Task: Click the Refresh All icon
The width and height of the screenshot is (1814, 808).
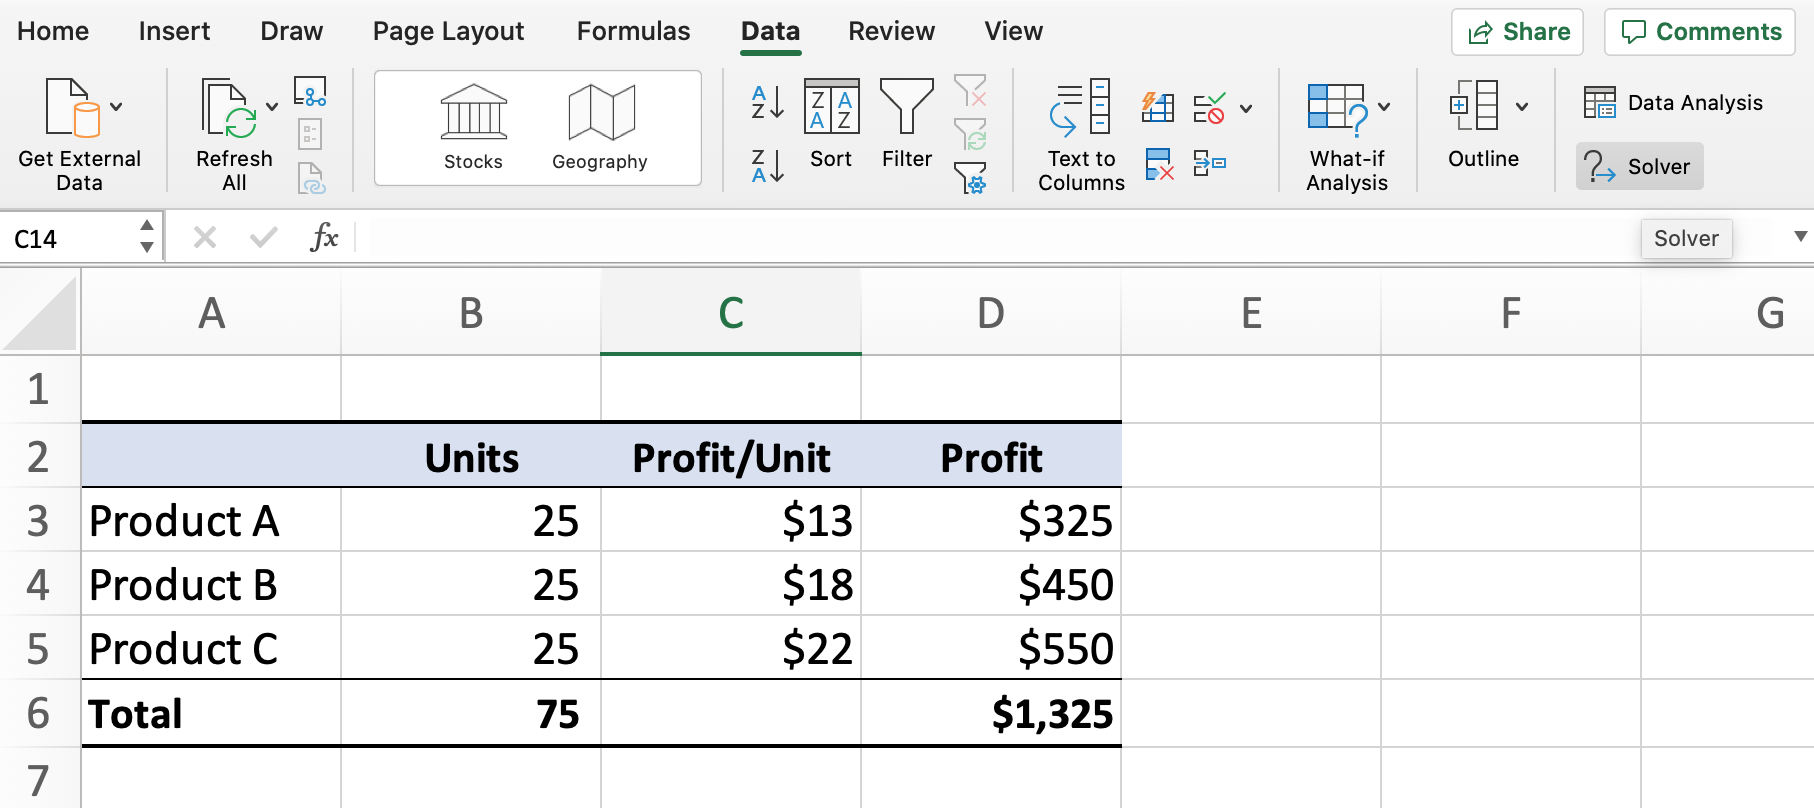Action: (229, 108)
